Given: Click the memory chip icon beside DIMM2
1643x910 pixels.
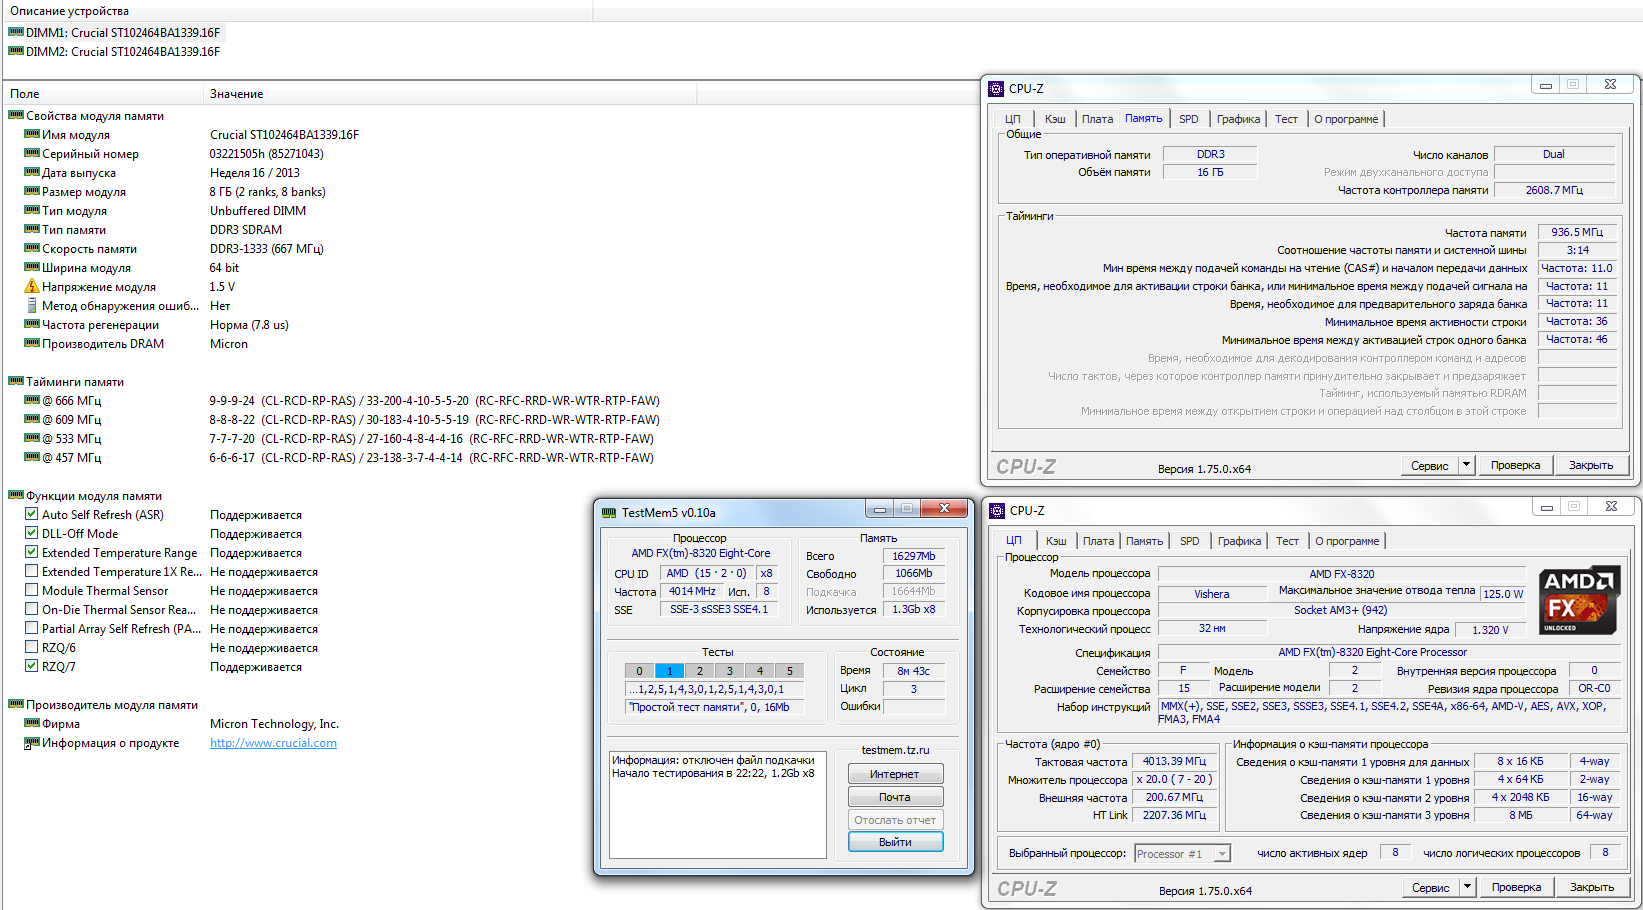Looking at the screenshot, I should 16,51.
